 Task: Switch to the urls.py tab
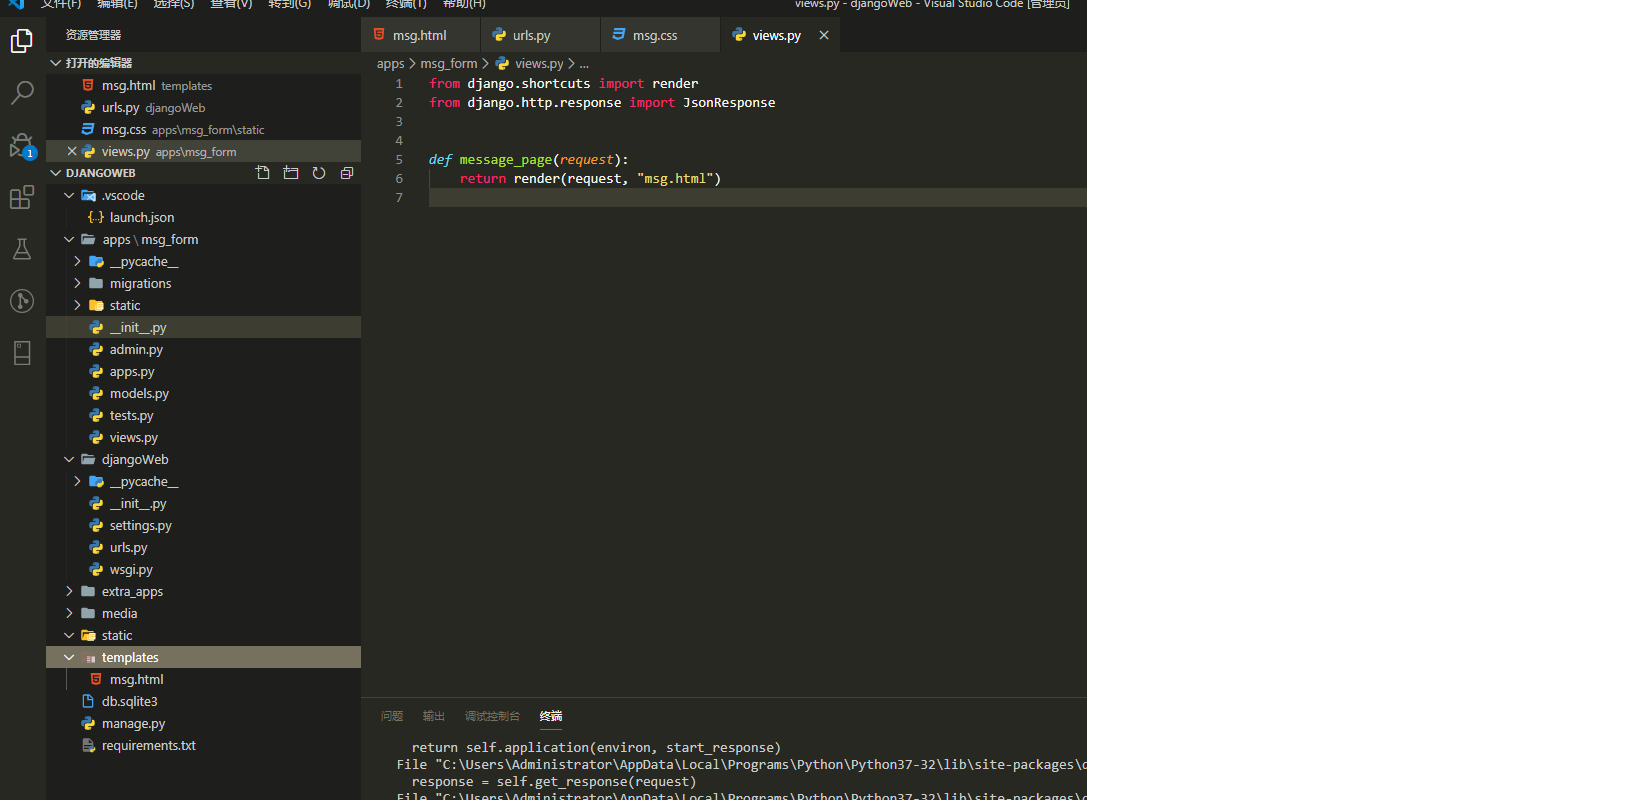tap(541, 35)
